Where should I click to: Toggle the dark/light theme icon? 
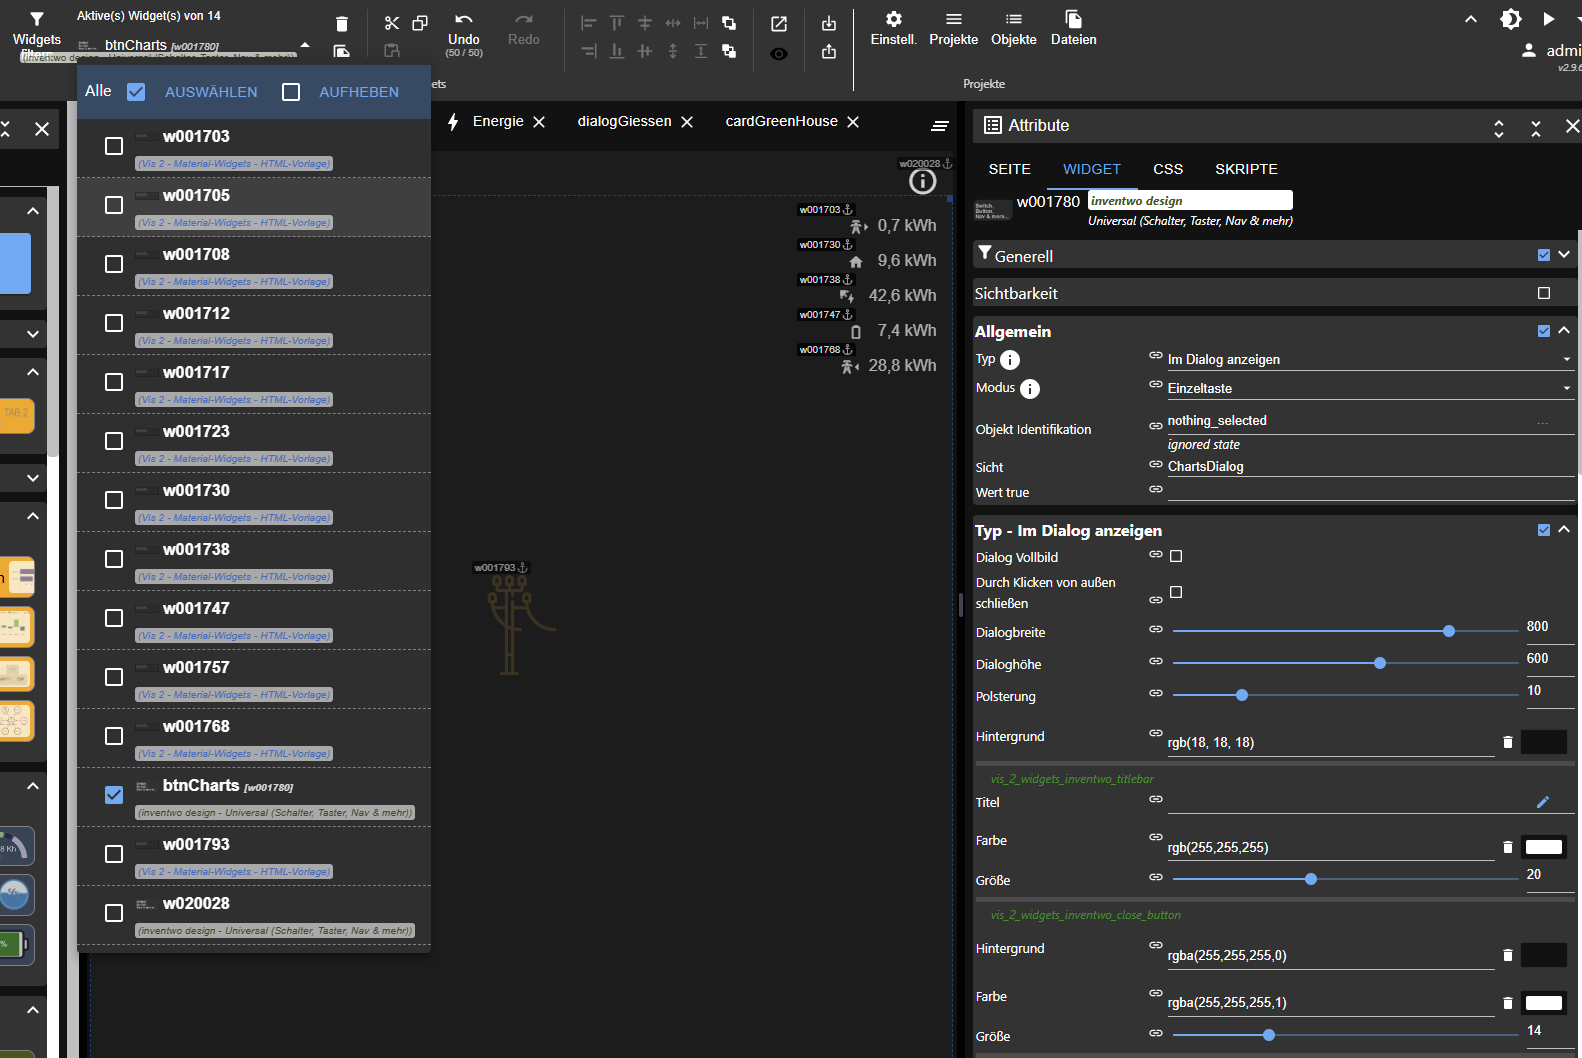click(1510, 19)
